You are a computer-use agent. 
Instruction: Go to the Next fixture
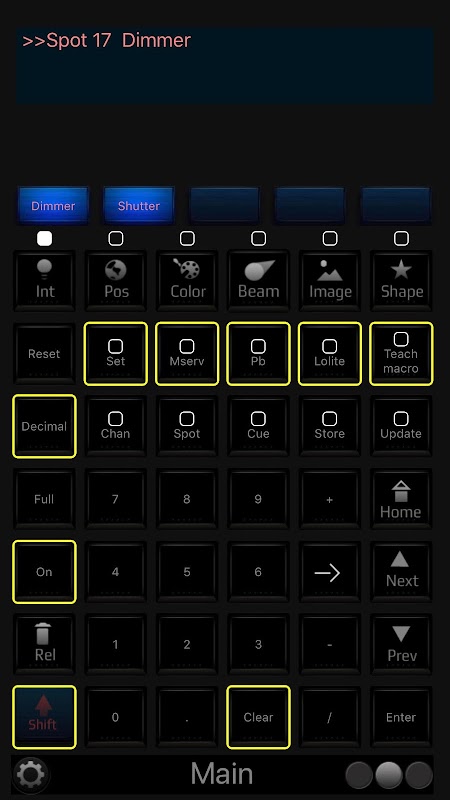click(402, 572)
